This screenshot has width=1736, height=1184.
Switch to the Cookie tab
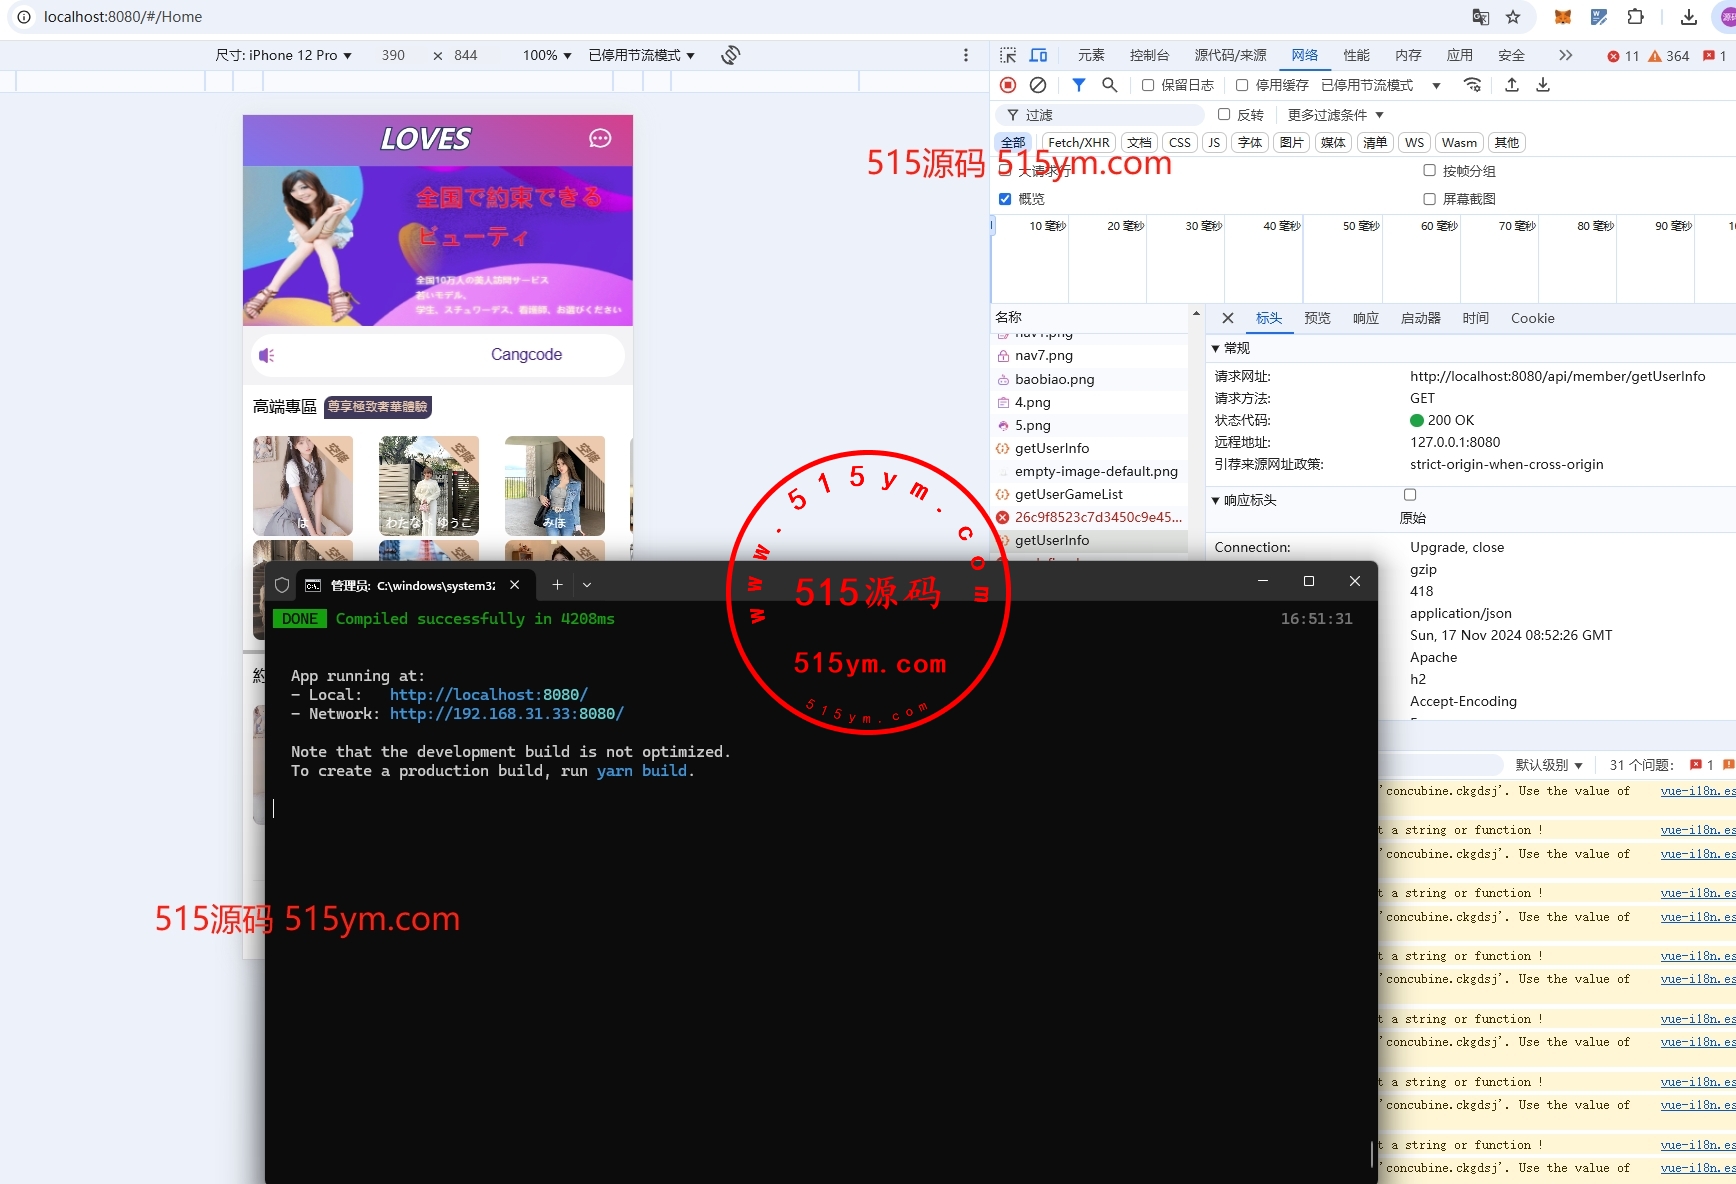click(x=1532, y=318)
